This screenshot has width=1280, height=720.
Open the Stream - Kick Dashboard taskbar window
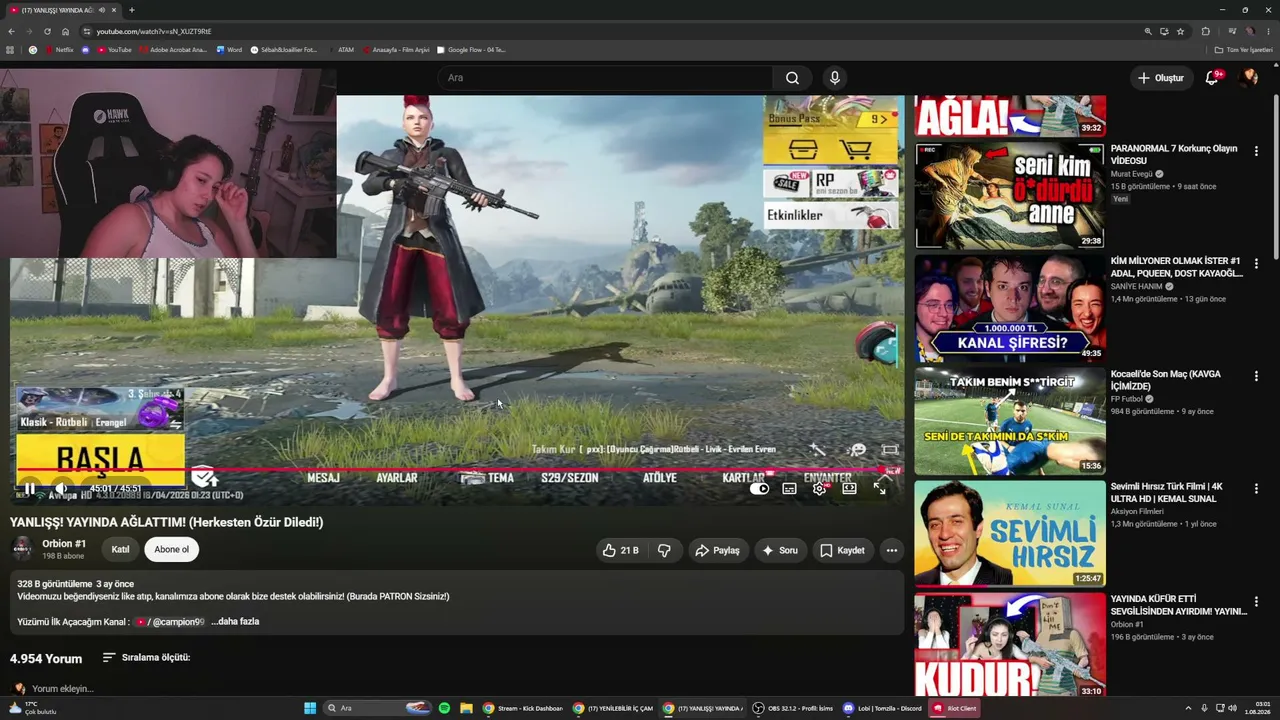[523, 708]
